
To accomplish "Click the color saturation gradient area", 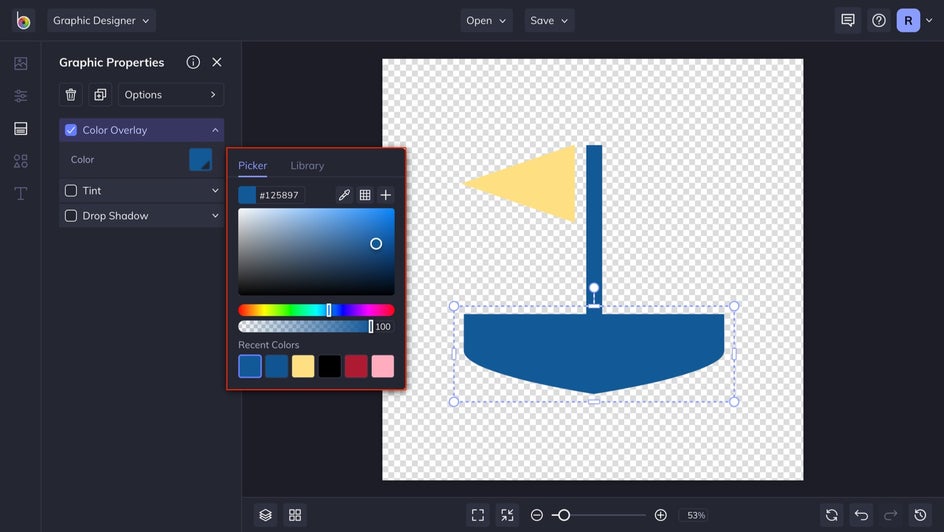I will pos(316,252).
